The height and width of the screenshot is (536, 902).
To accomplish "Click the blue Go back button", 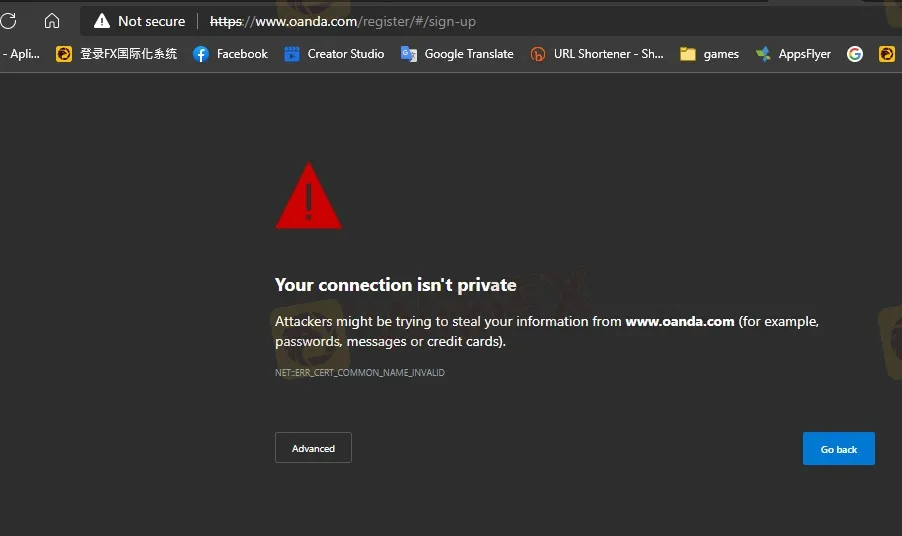I will 839,449.
